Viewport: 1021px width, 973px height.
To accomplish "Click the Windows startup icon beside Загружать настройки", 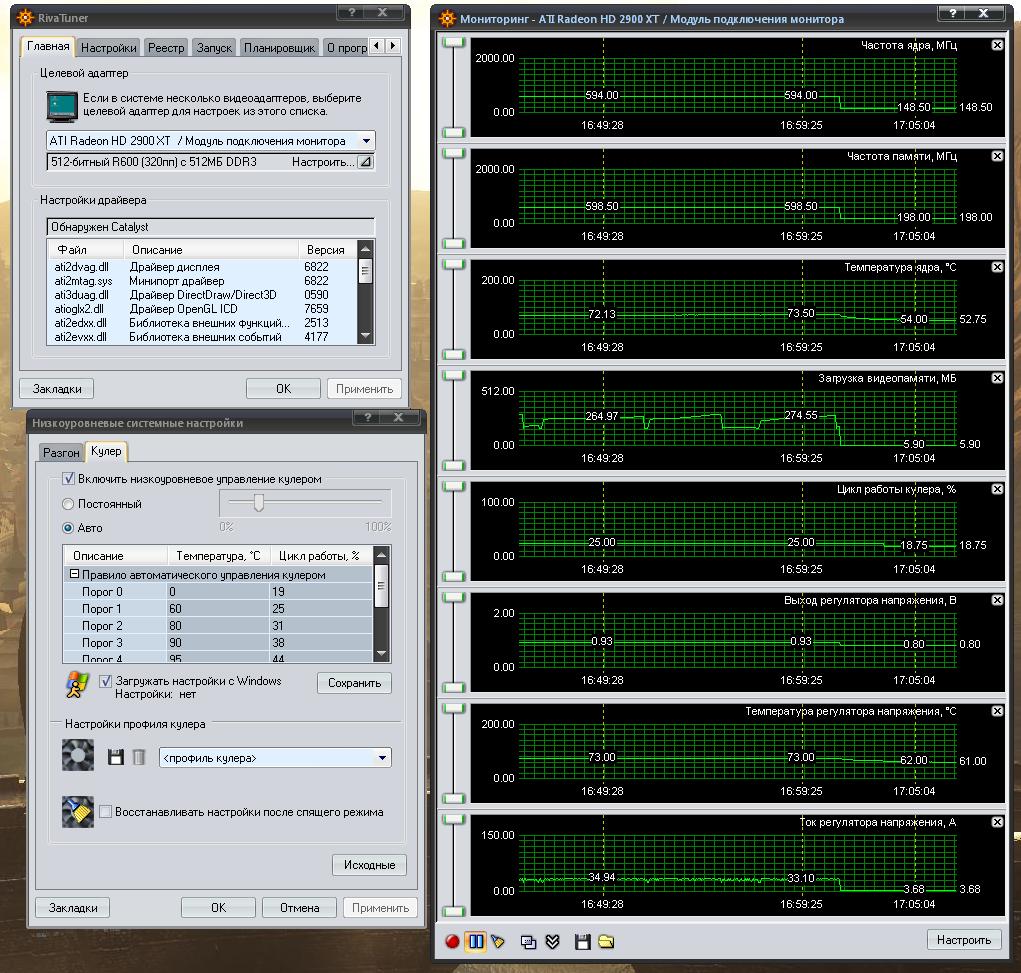I will [x=77, y=686].
